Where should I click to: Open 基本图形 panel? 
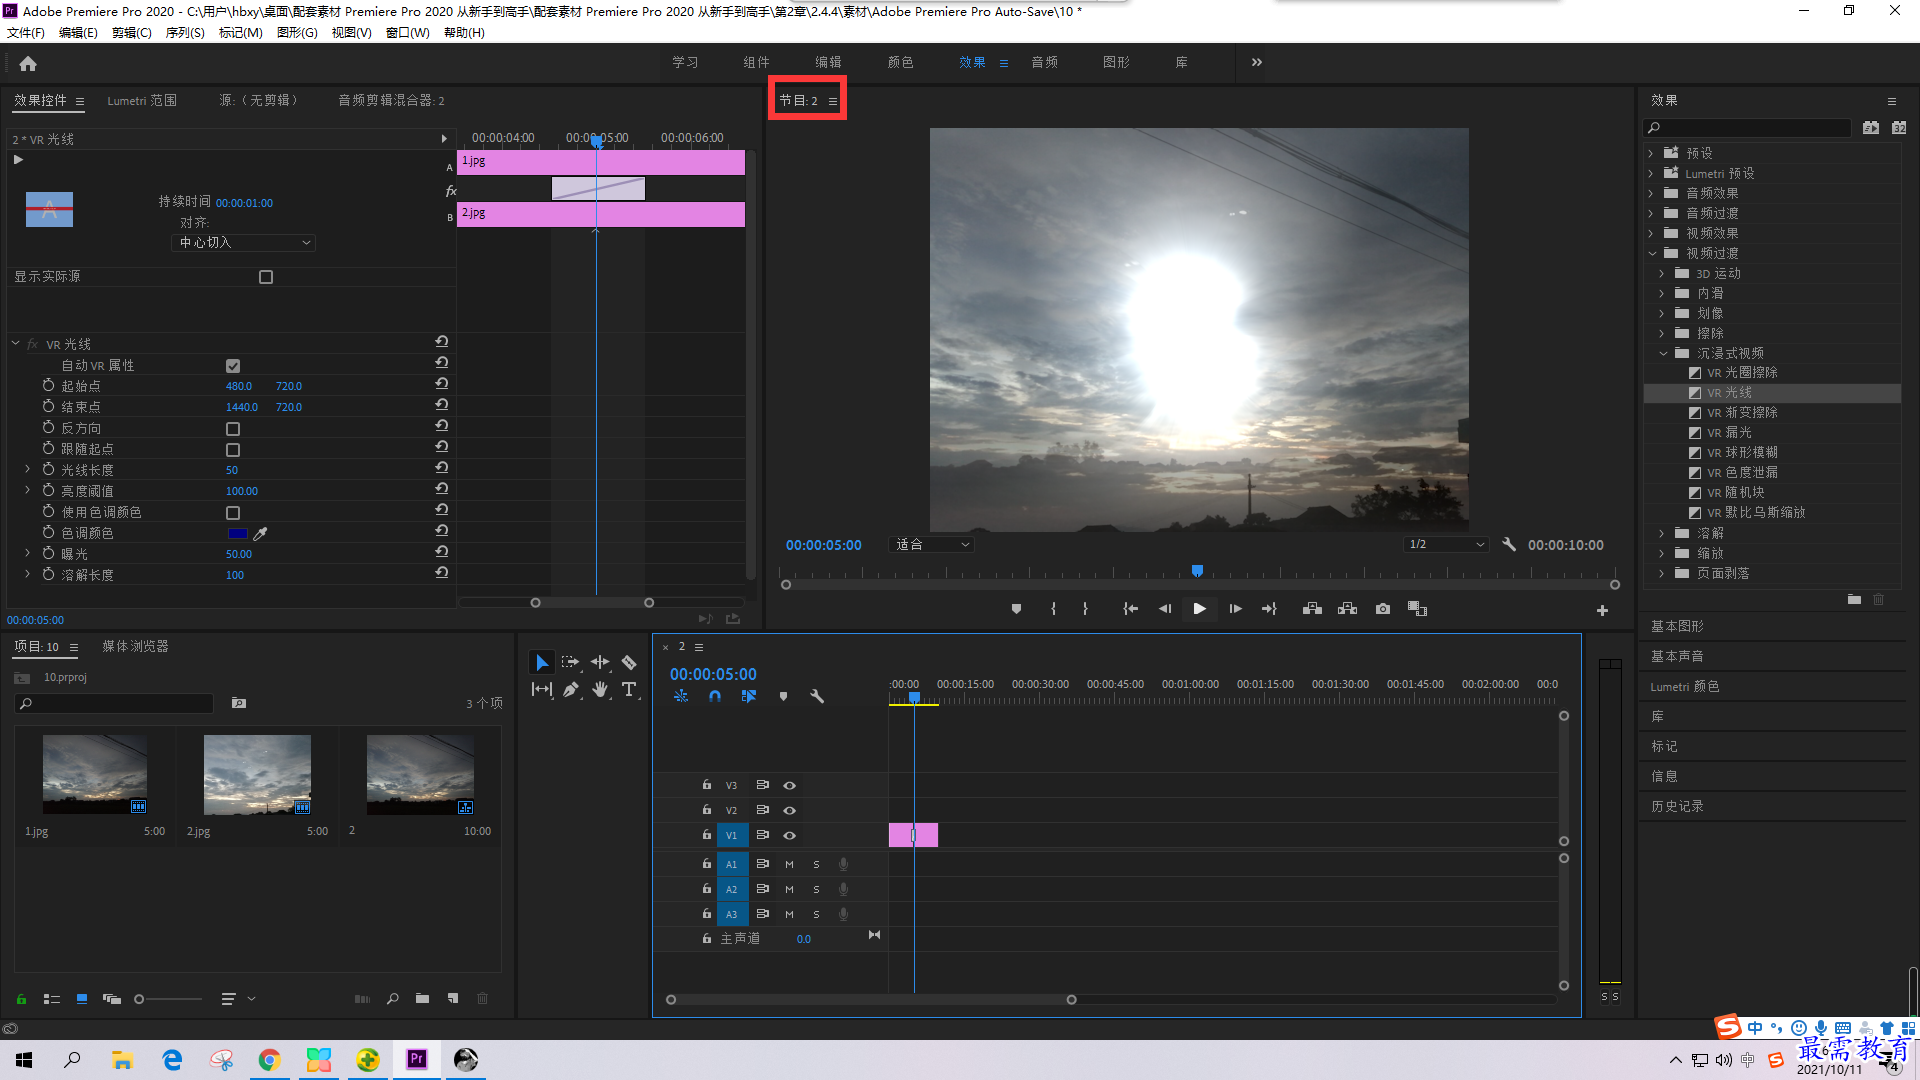coord(1677,626)
